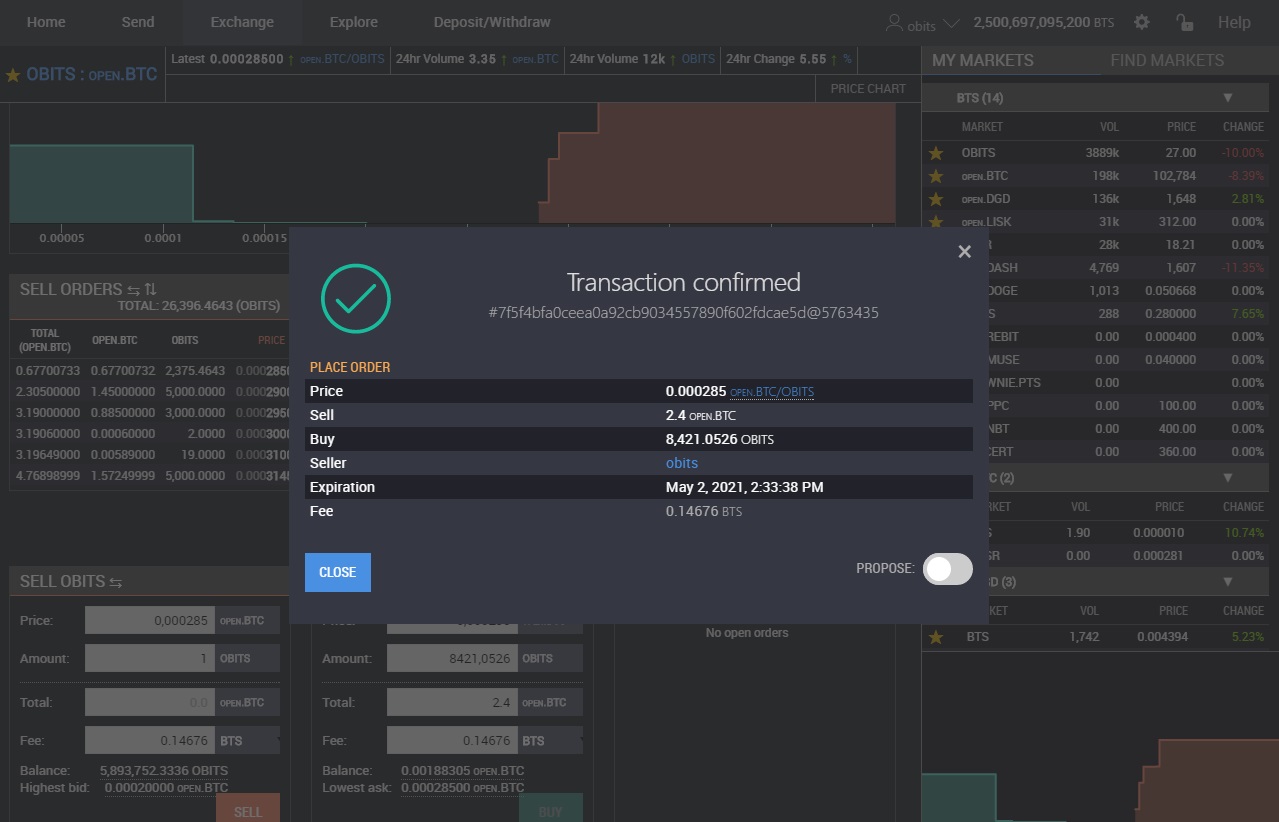This screenshot has height=822, width=1279.
Task: Click Amount field showing 8421,0526
Action: point(451,659)
